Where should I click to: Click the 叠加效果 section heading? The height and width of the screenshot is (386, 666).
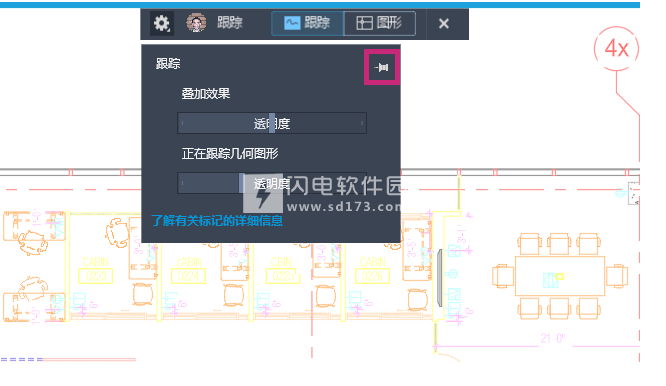tap(206, 93)
